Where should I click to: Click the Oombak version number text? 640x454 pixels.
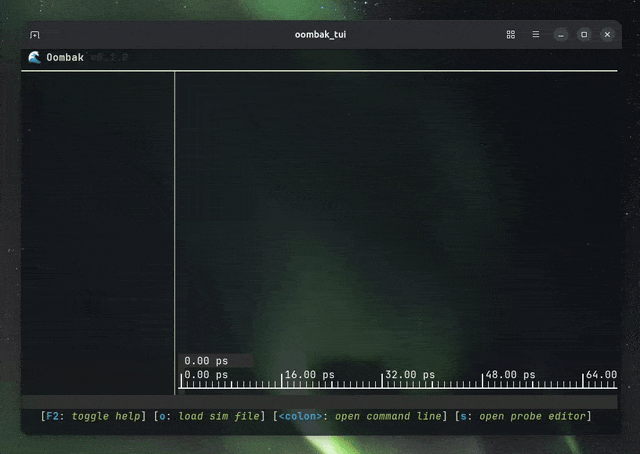[x=109, y=57]
